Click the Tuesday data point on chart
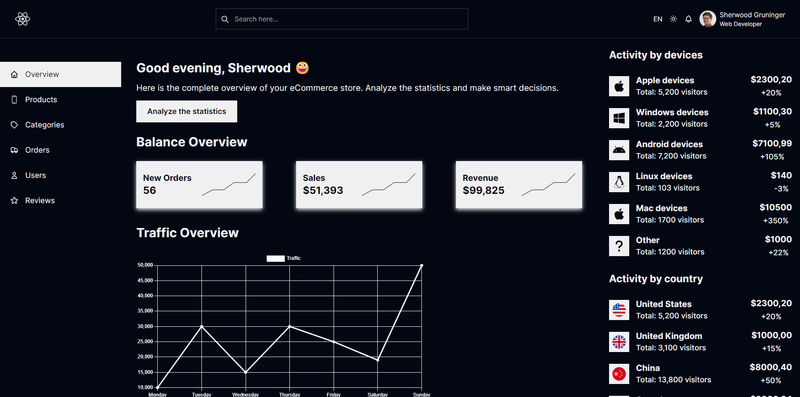 pyautogui.click(x=202, y=326)
